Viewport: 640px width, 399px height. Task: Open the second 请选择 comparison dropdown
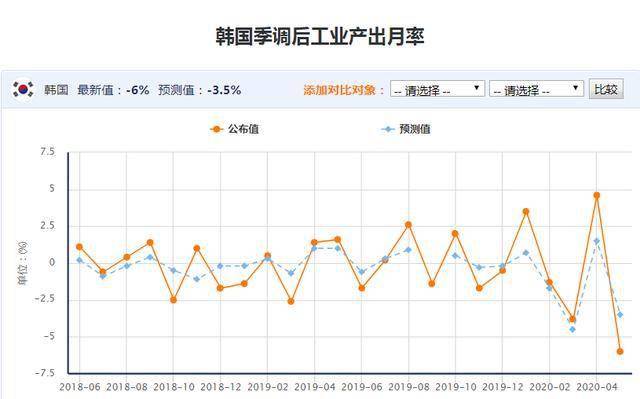(x=536, y=89)
